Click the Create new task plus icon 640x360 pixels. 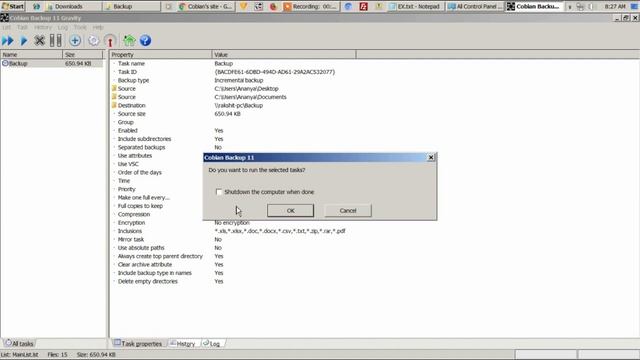coord(75,40)
